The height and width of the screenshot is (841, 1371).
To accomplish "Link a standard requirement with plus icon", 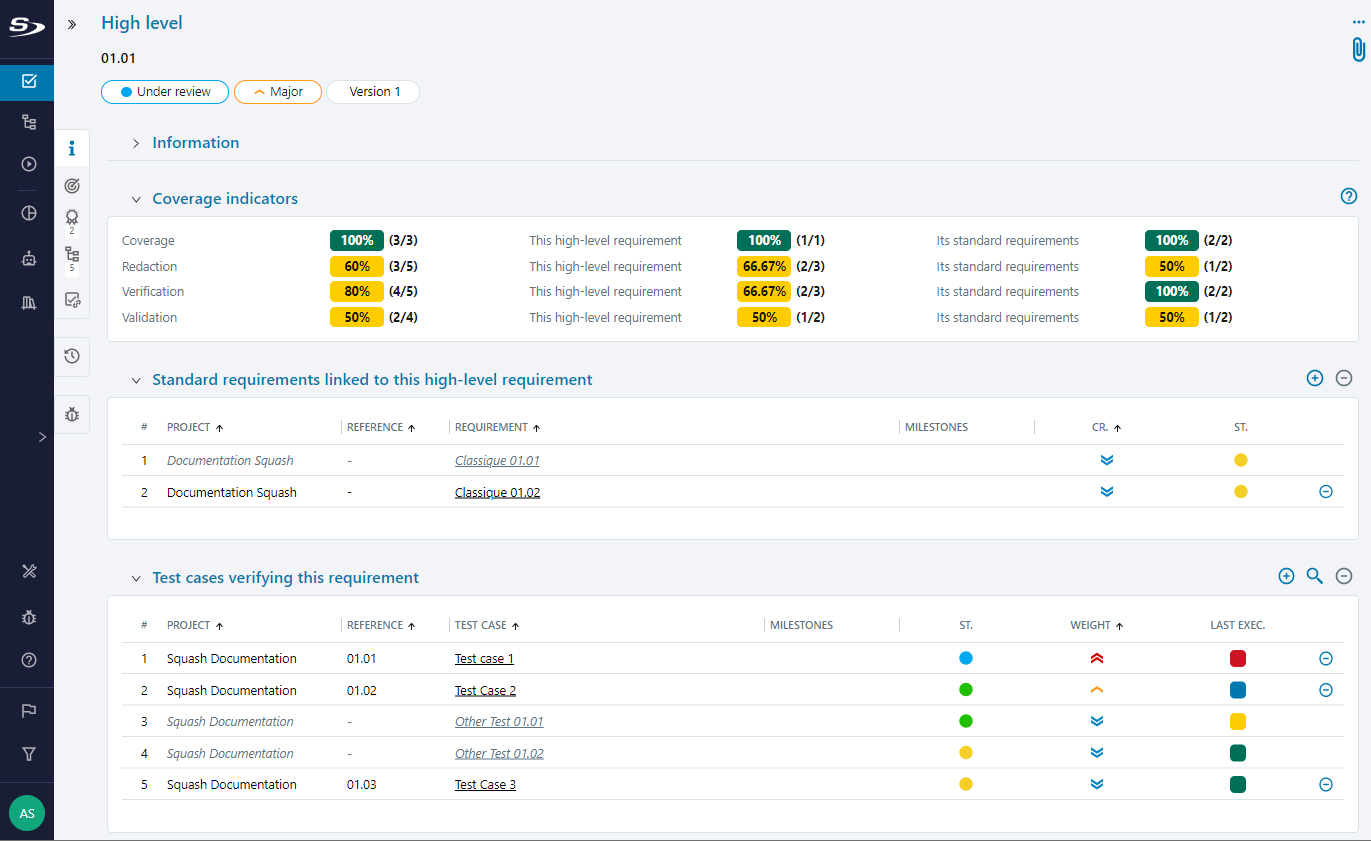I will 1315,378.
